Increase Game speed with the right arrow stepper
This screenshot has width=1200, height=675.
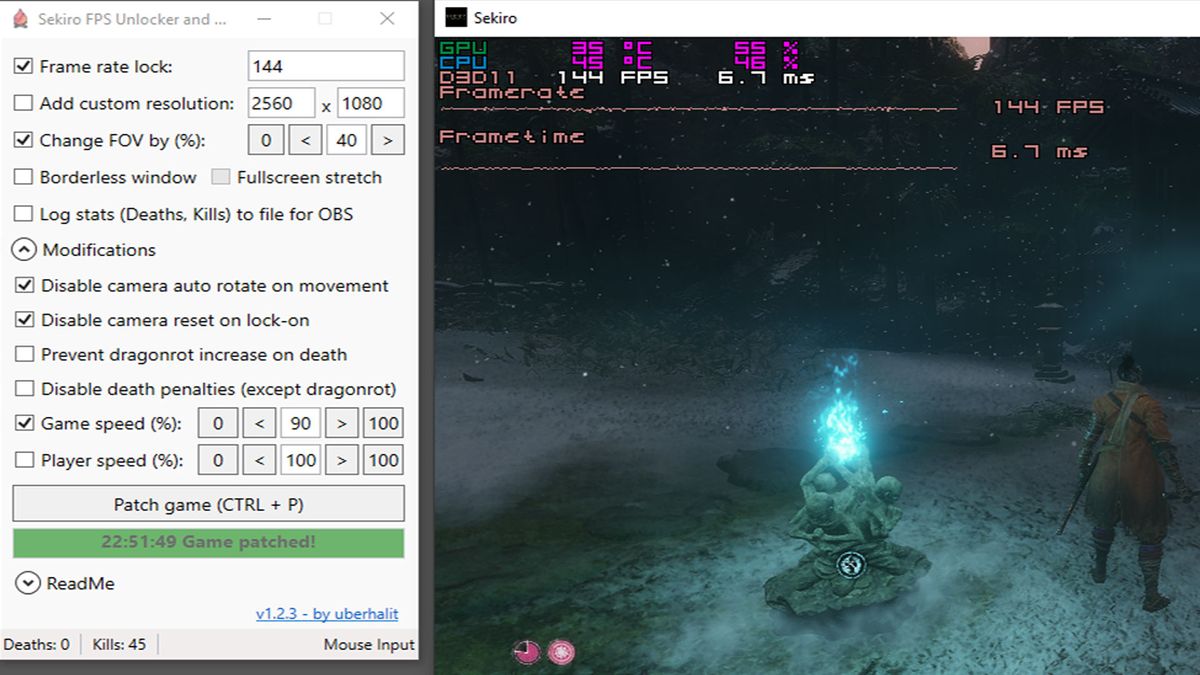point(342,423)
